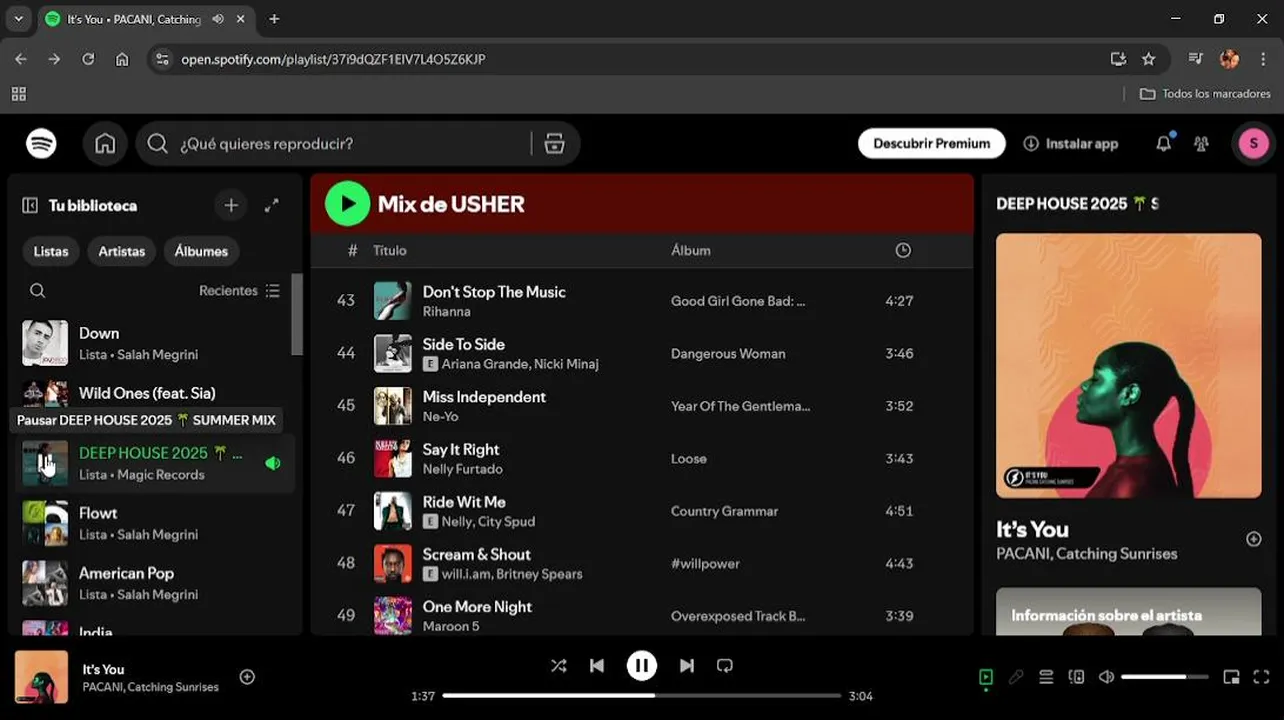Open album Country Grammar
Viewport: 1284px width, 720px height.
click(724, 511)
